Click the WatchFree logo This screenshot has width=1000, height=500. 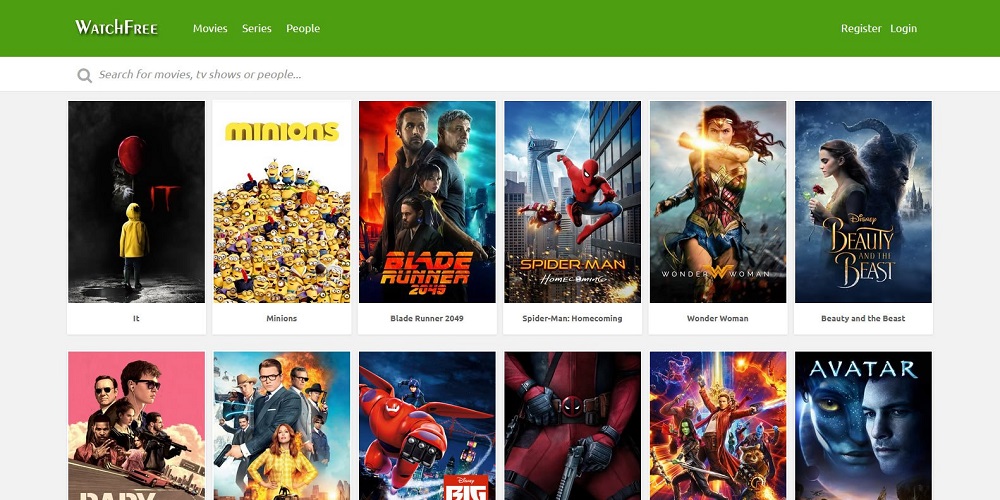point(116,27)
